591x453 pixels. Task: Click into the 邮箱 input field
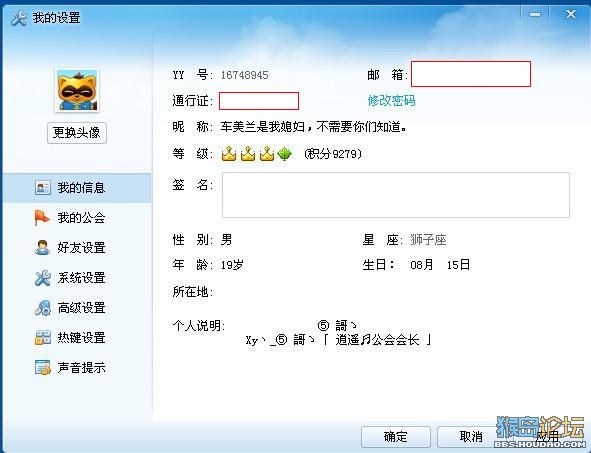pos(471,74)
